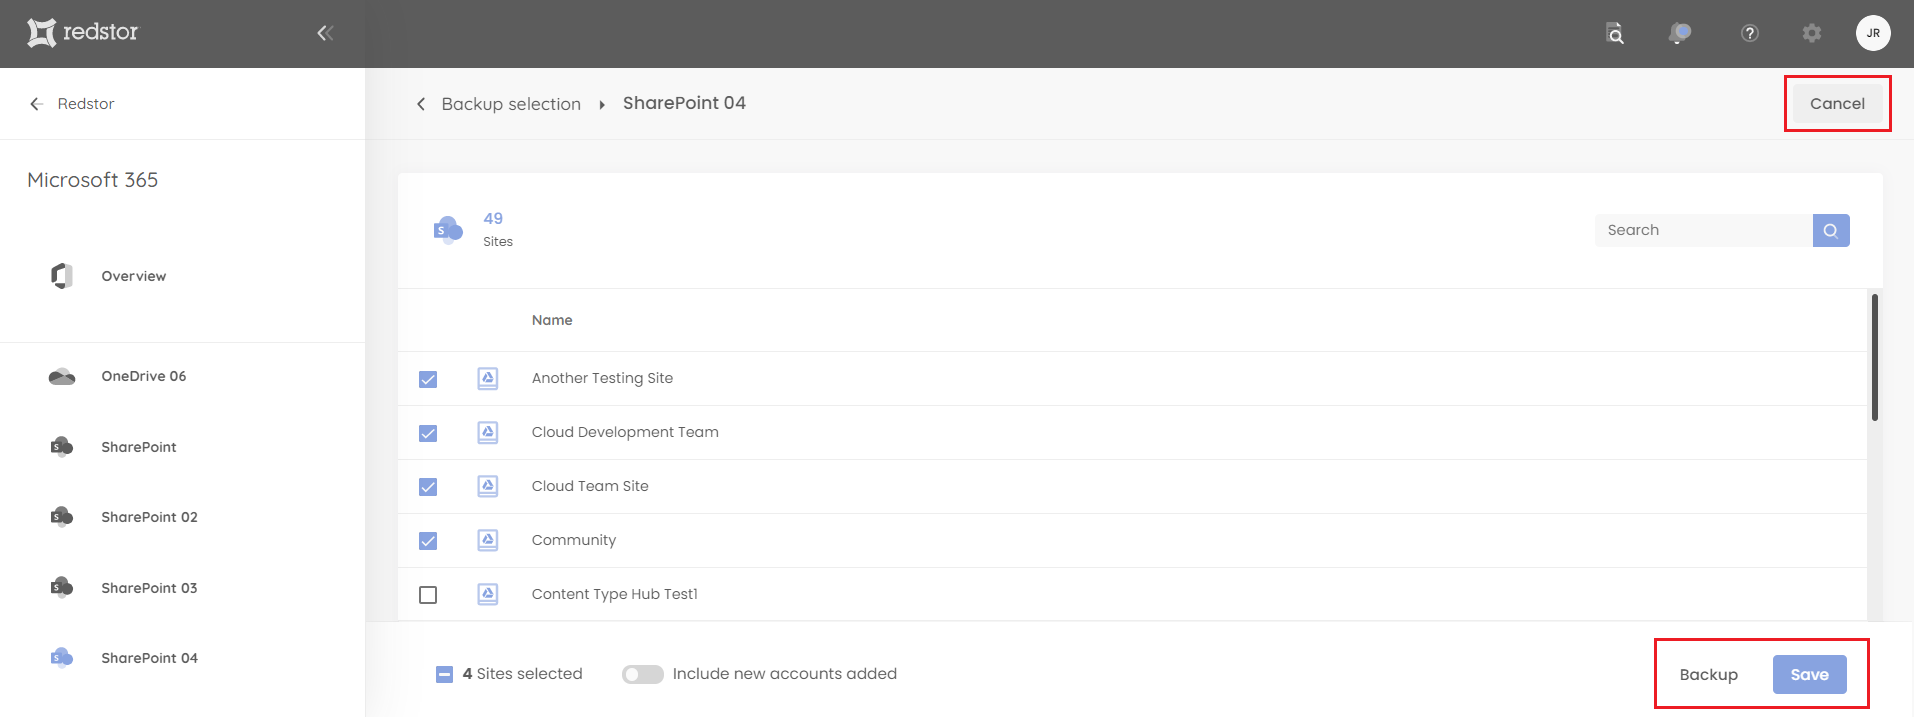Open the settings gear icon
The image size is (1914, 717).
[x=1811, y=33]
